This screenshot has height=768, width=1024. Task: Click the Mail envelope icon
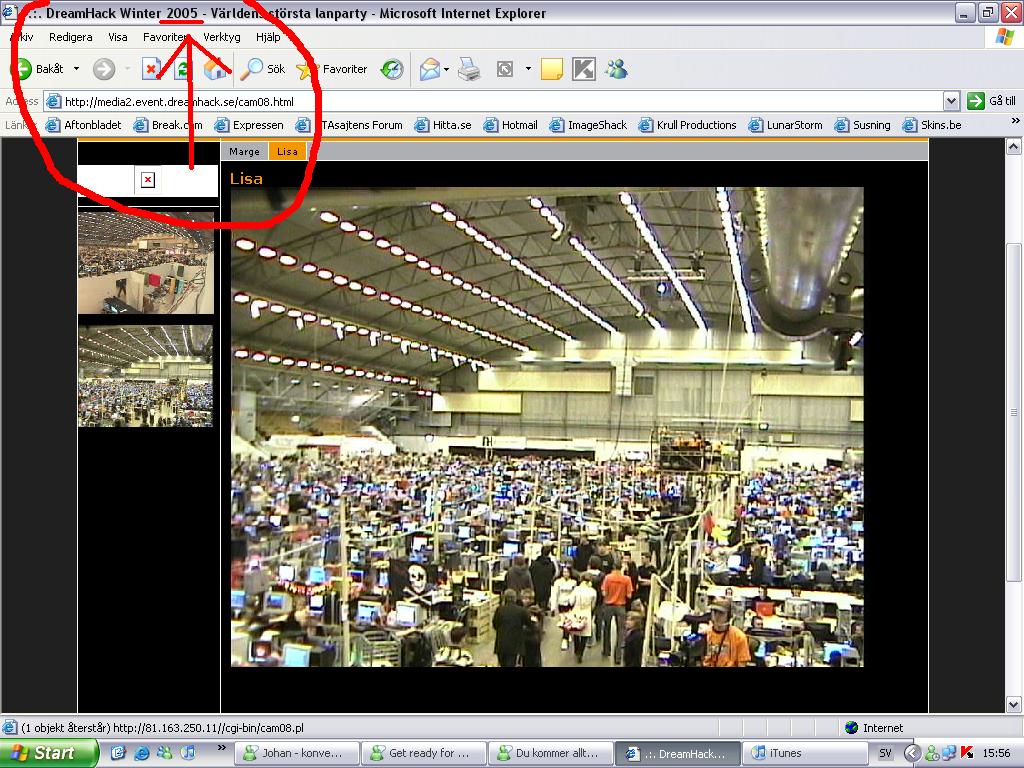429,69
